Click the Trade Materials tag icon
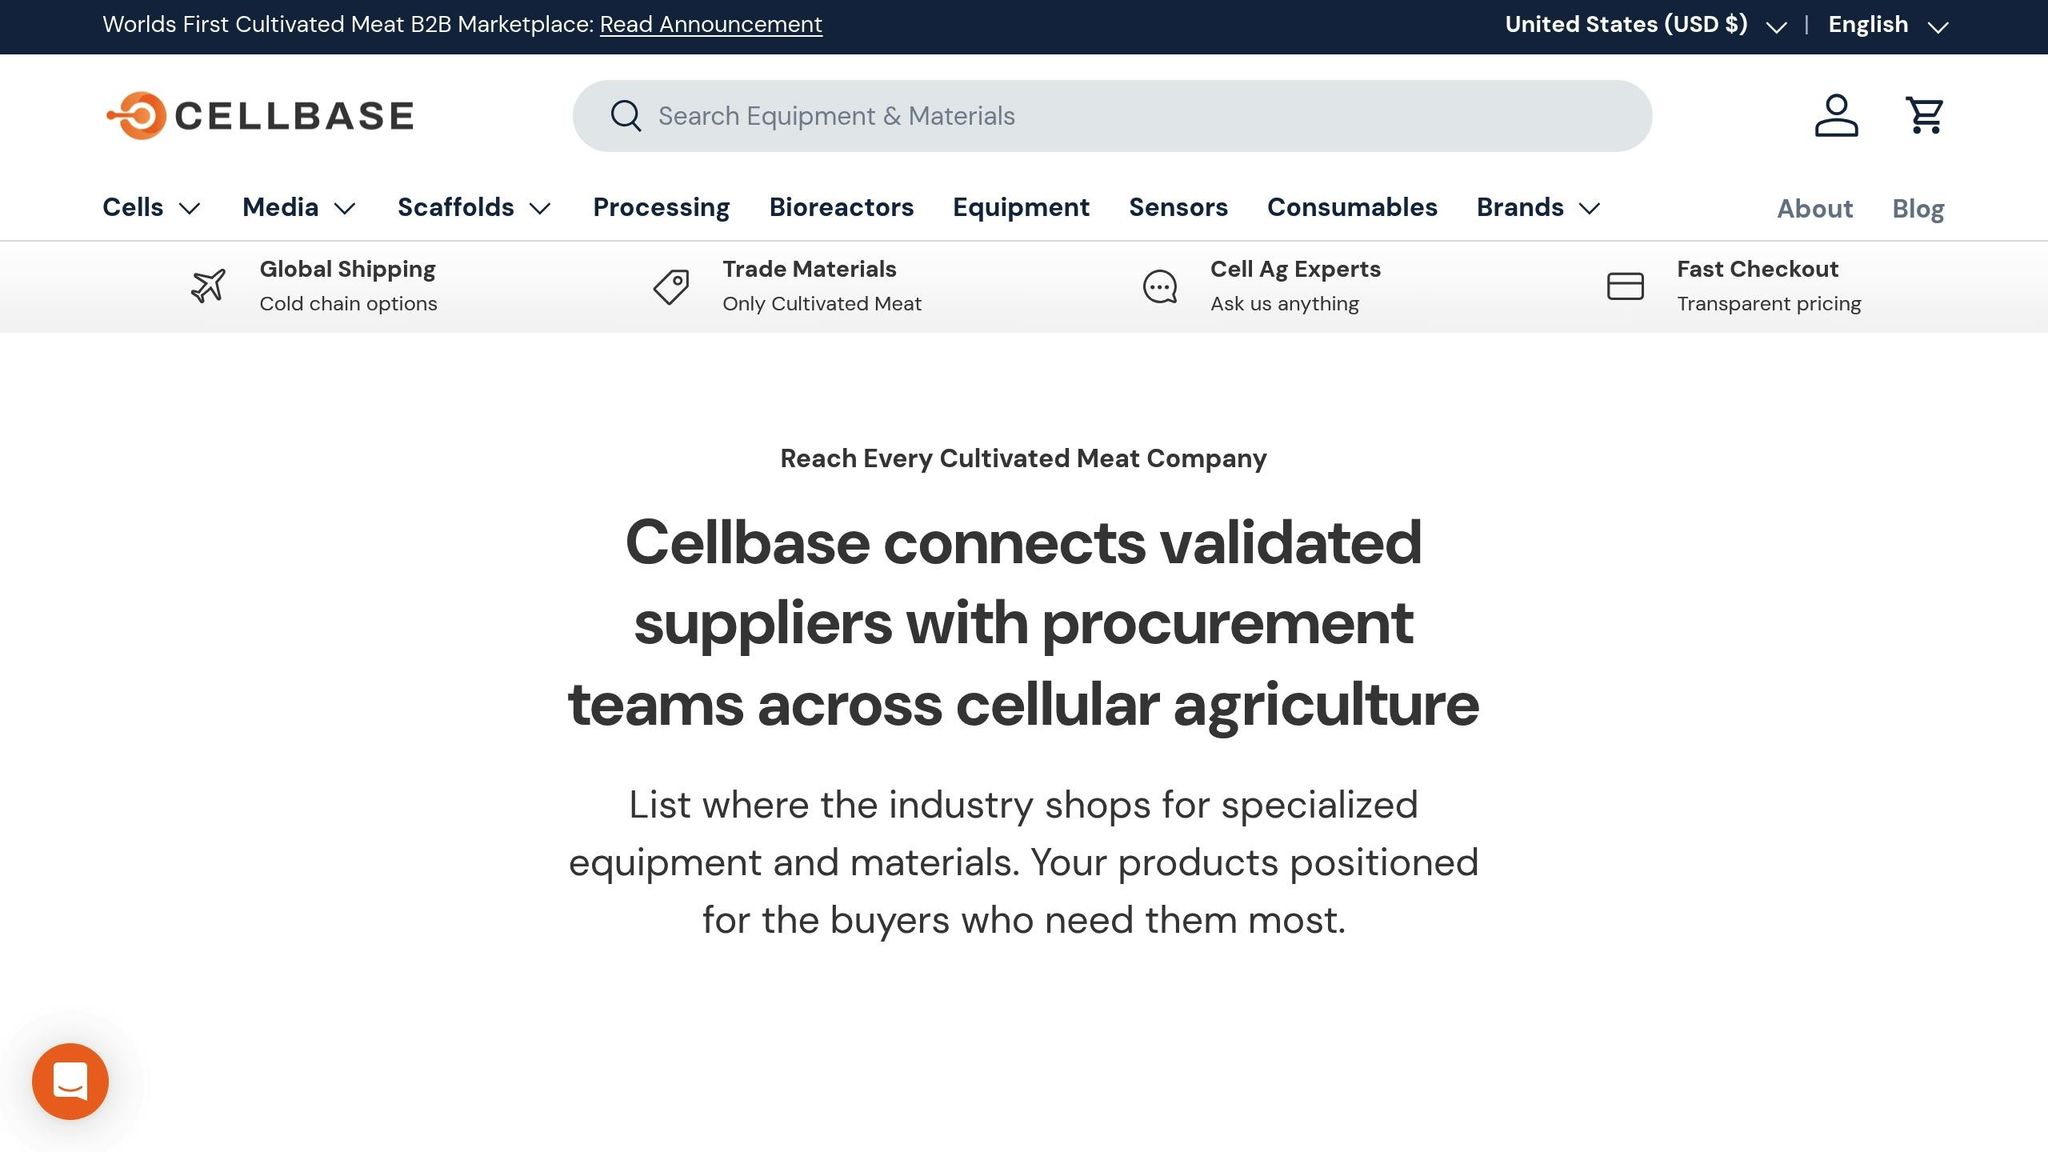The height and width of the screenshot is (1152, 2048). pyautogui.click(x=670, y=286)
